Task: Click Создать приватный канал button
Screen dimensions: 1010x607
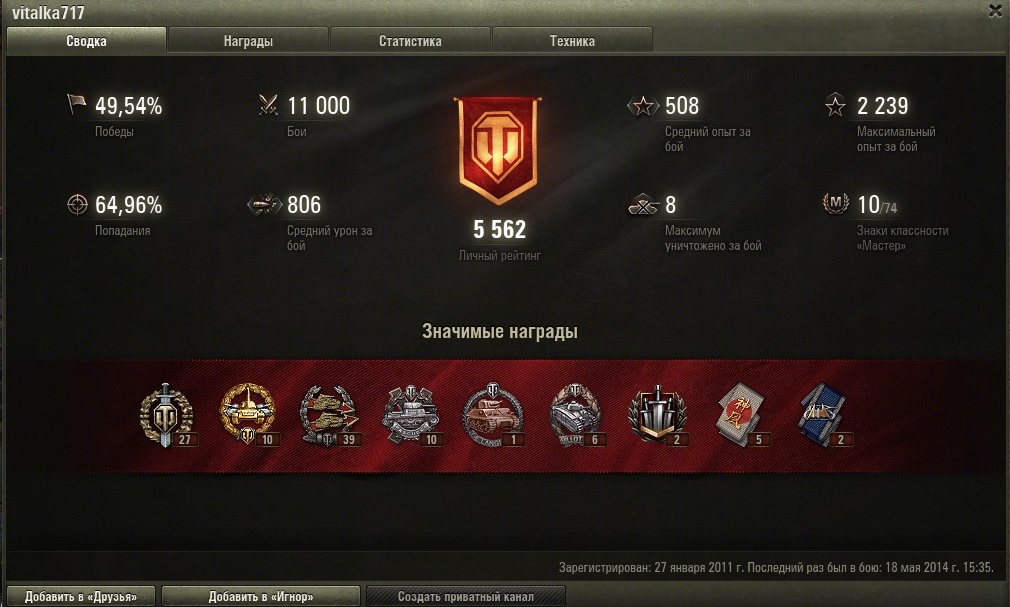Action: (466, 597)
